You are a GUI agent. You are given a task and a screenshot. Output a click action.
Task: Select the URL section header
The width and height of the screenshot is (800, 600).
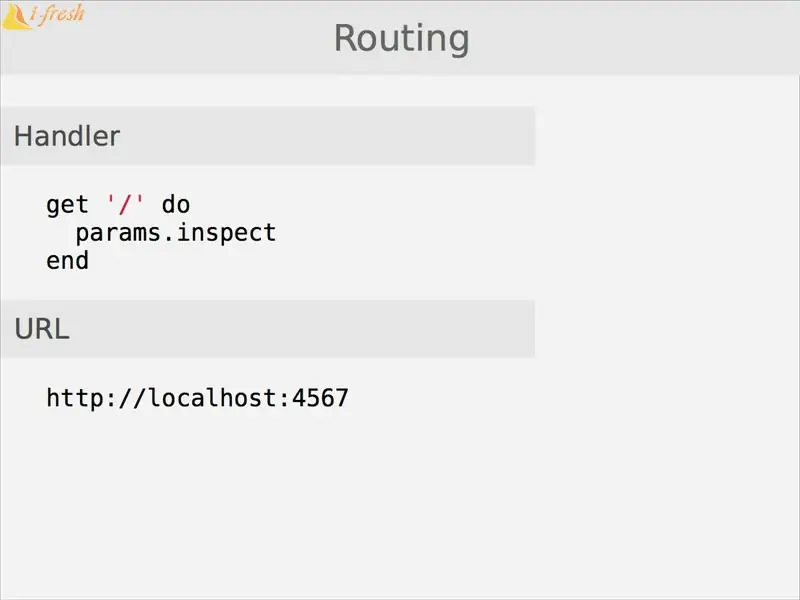(267, 329)
